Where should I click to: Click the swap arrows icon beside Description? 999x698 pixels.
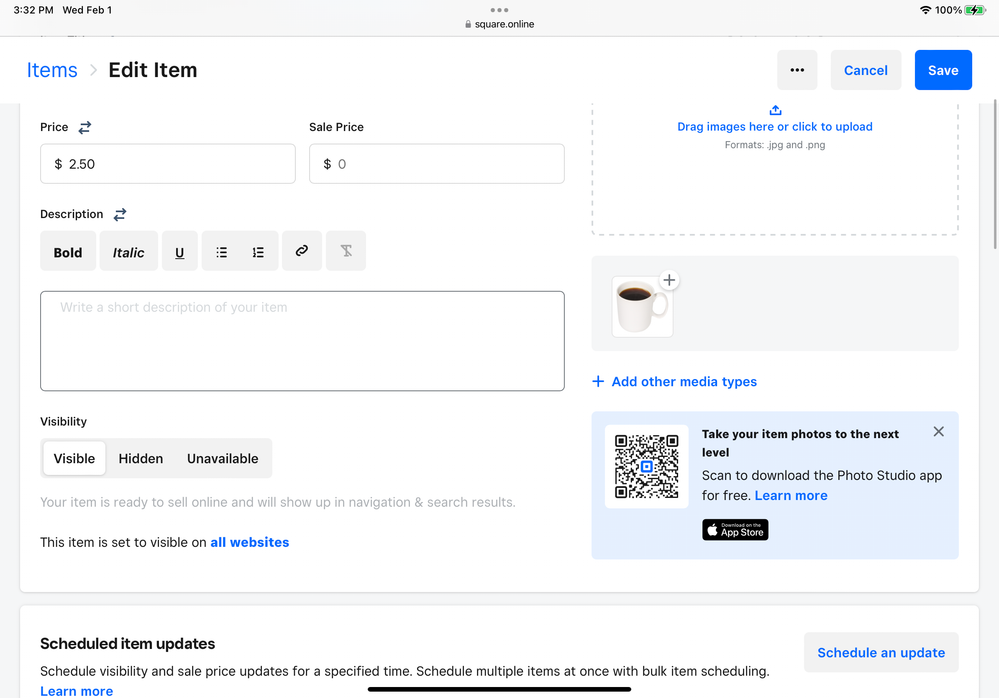pyautogui.click(x=120, y=214)
